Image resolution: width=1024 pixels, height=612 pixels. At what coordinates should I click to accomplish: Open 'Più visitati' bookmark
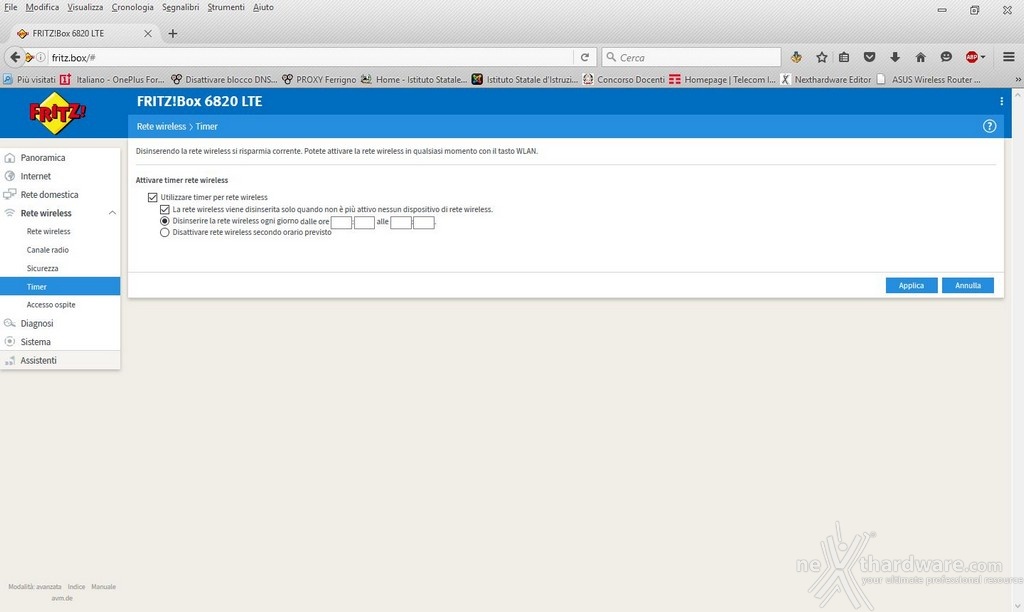(x=29, y=80)
